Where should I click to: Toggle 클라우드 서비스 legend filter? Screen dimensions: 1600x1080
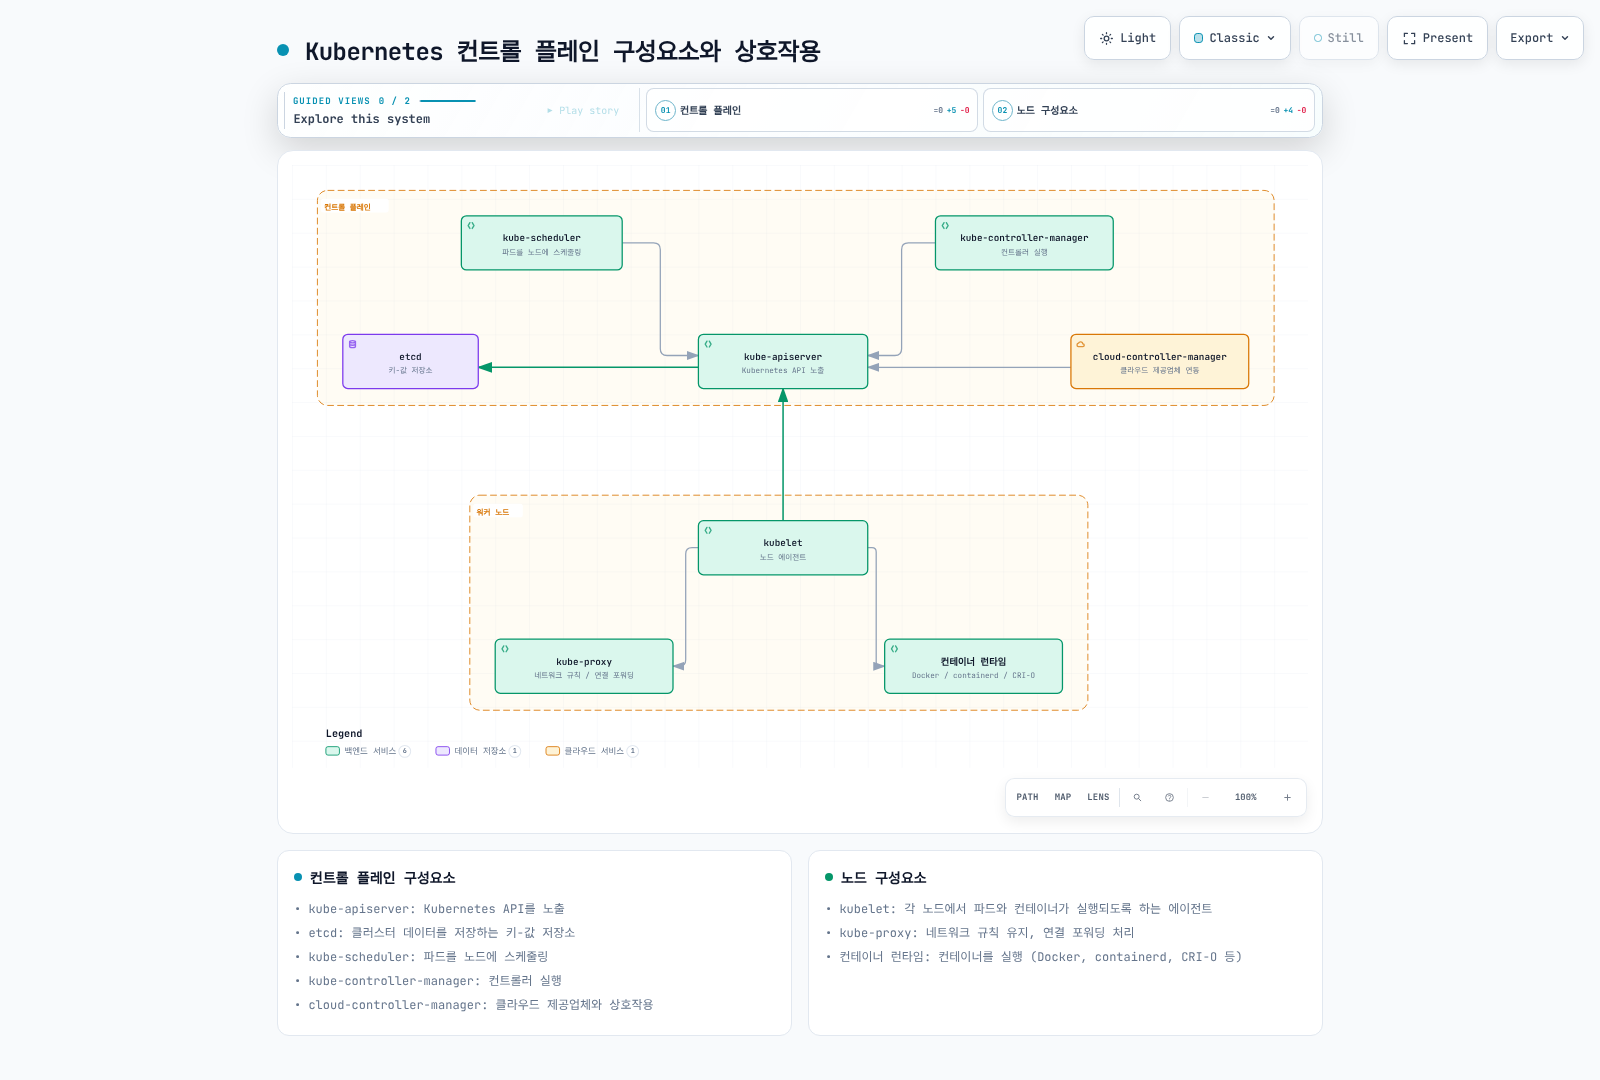(x=592, y=751)
